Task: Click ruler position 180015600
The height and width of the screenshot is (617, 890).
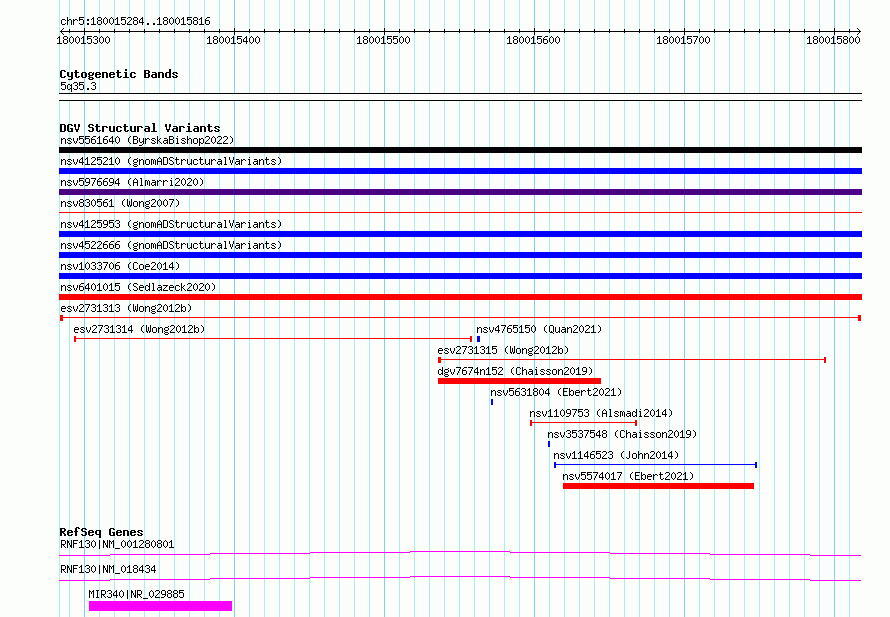Action: [533, 40]
